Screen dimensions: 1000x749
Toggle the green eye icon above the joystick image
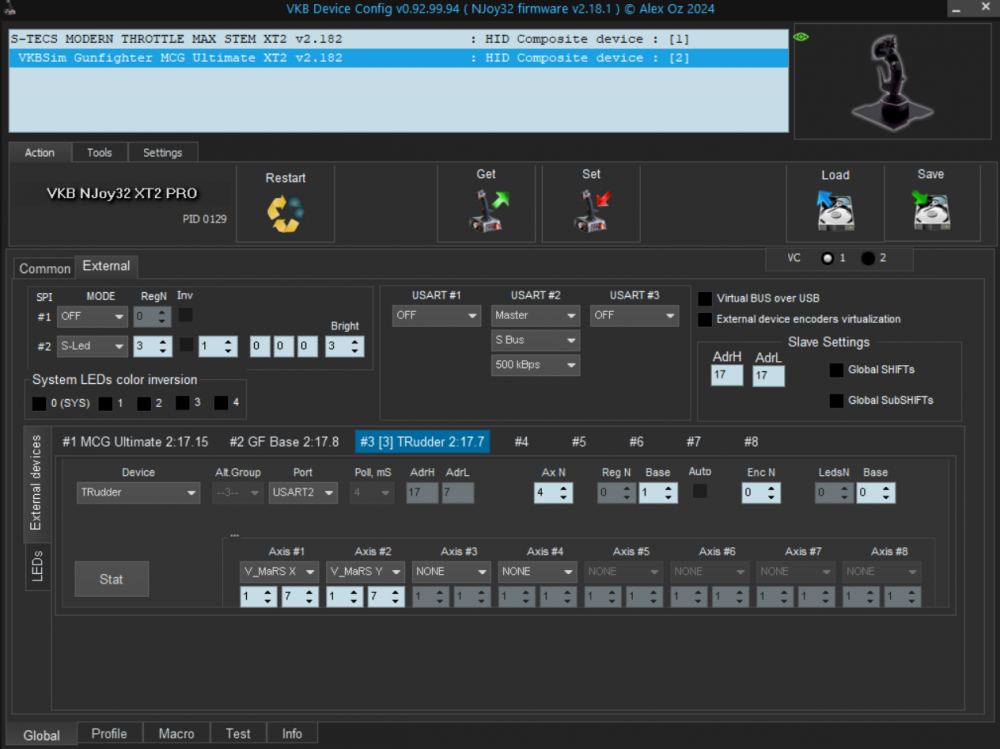click(799, 36)
